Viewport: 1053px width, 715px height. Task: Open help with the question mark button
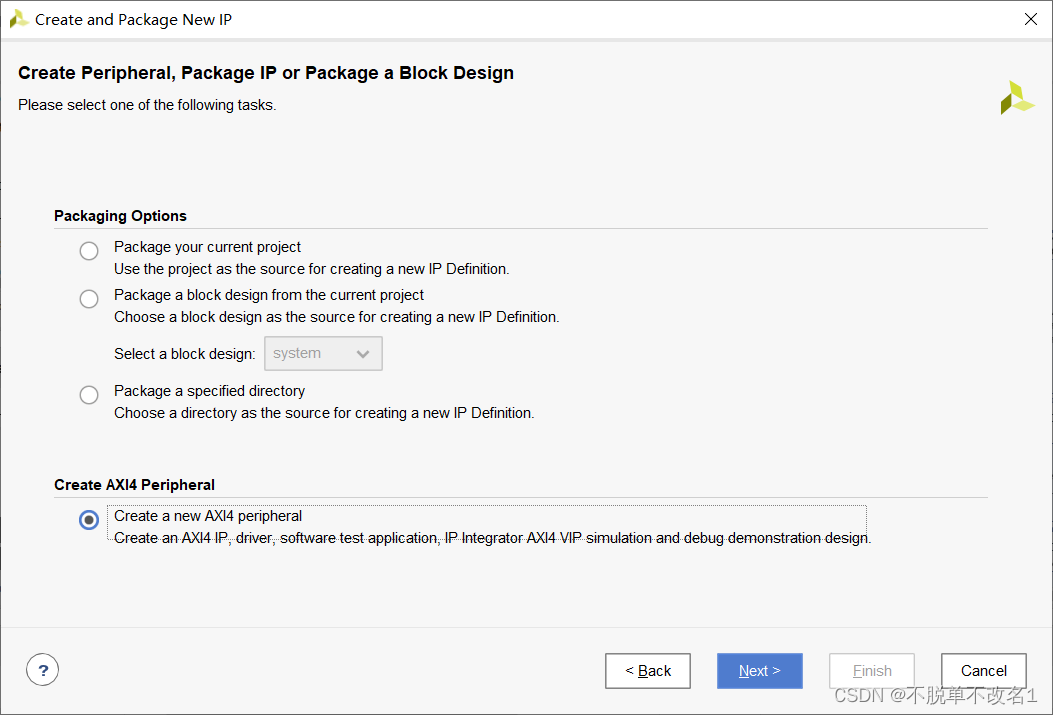(x=42, y=670)
